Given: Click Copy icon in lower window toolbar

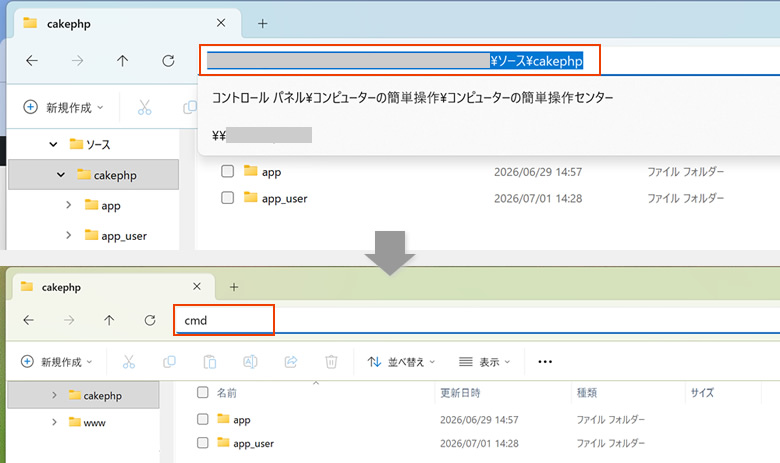Looking at the screenshot, I should 169,362.
